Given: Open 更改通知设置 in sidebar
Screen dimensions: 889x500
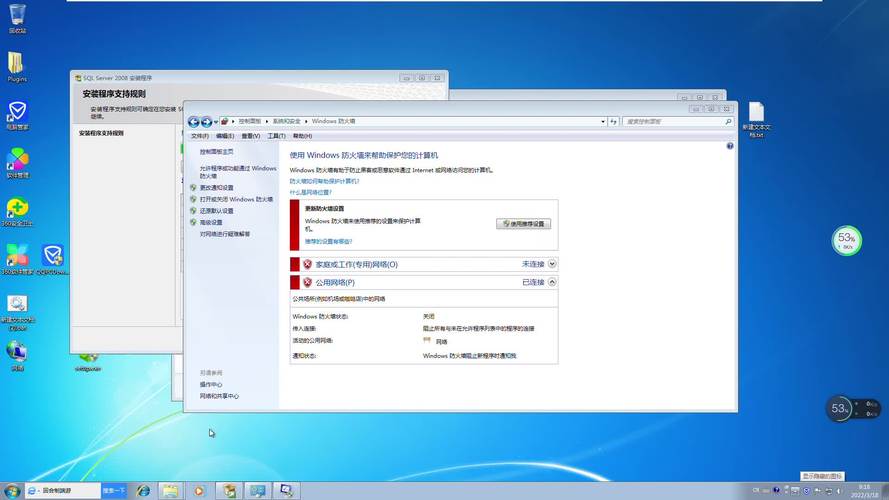Looking at the screenshot, I should click(217, 188).
